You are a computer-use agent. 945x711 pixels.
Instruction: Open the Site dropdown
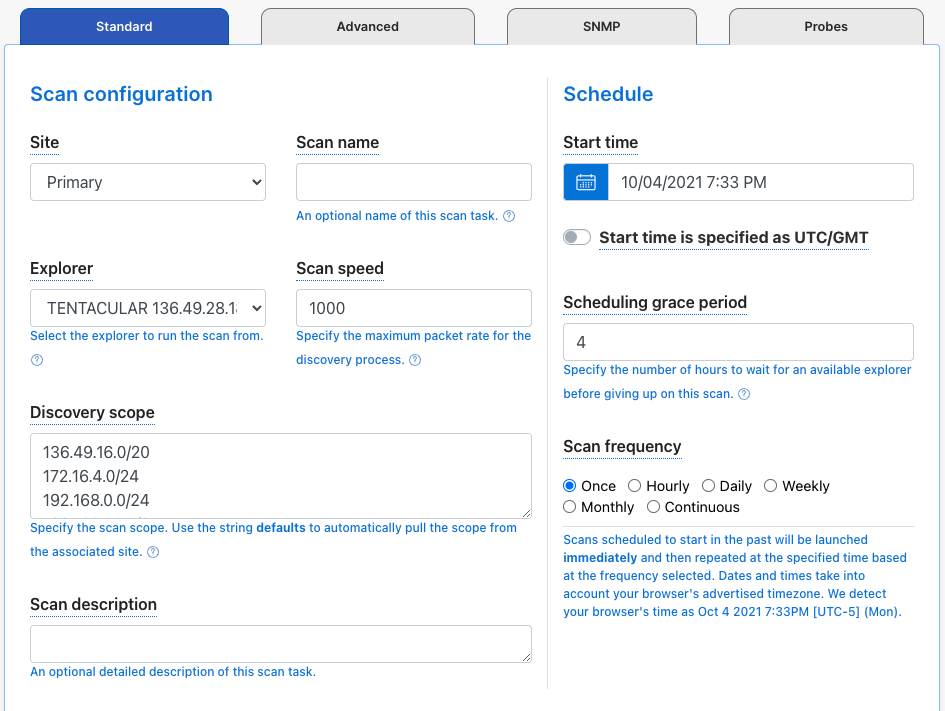click(147, 182)
